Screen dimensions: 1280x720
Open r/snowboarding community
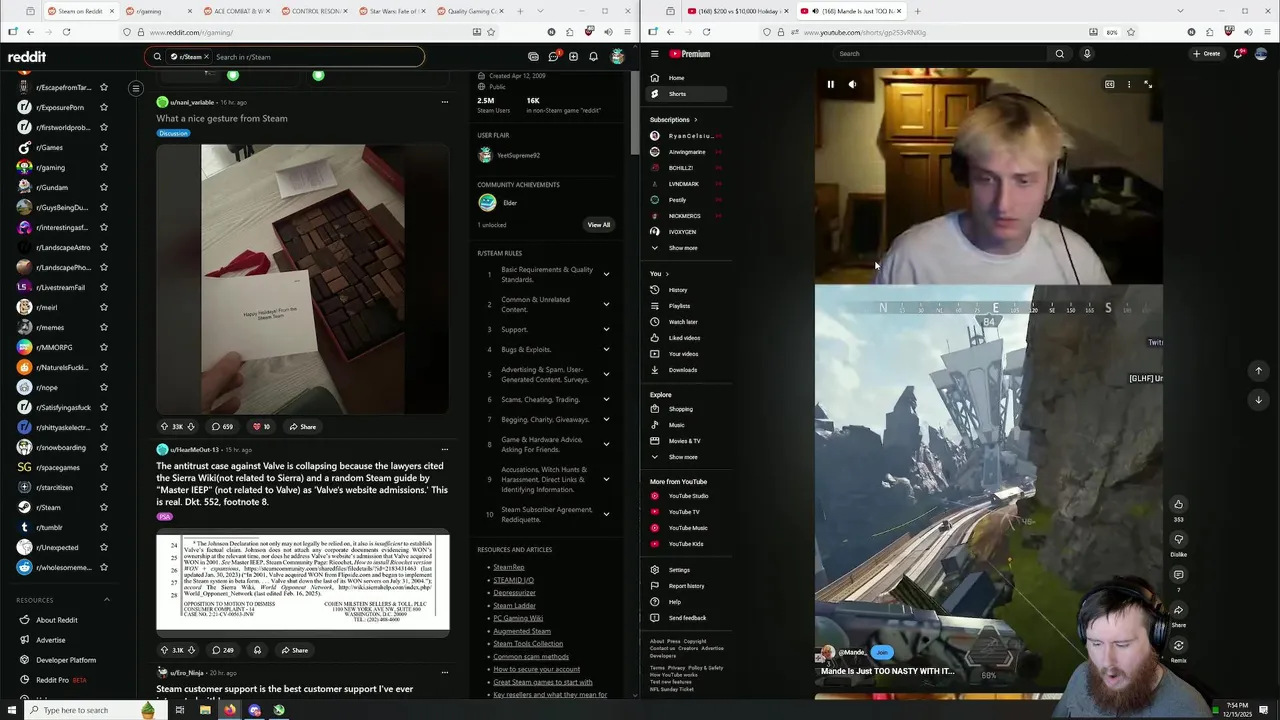(61, 447)
